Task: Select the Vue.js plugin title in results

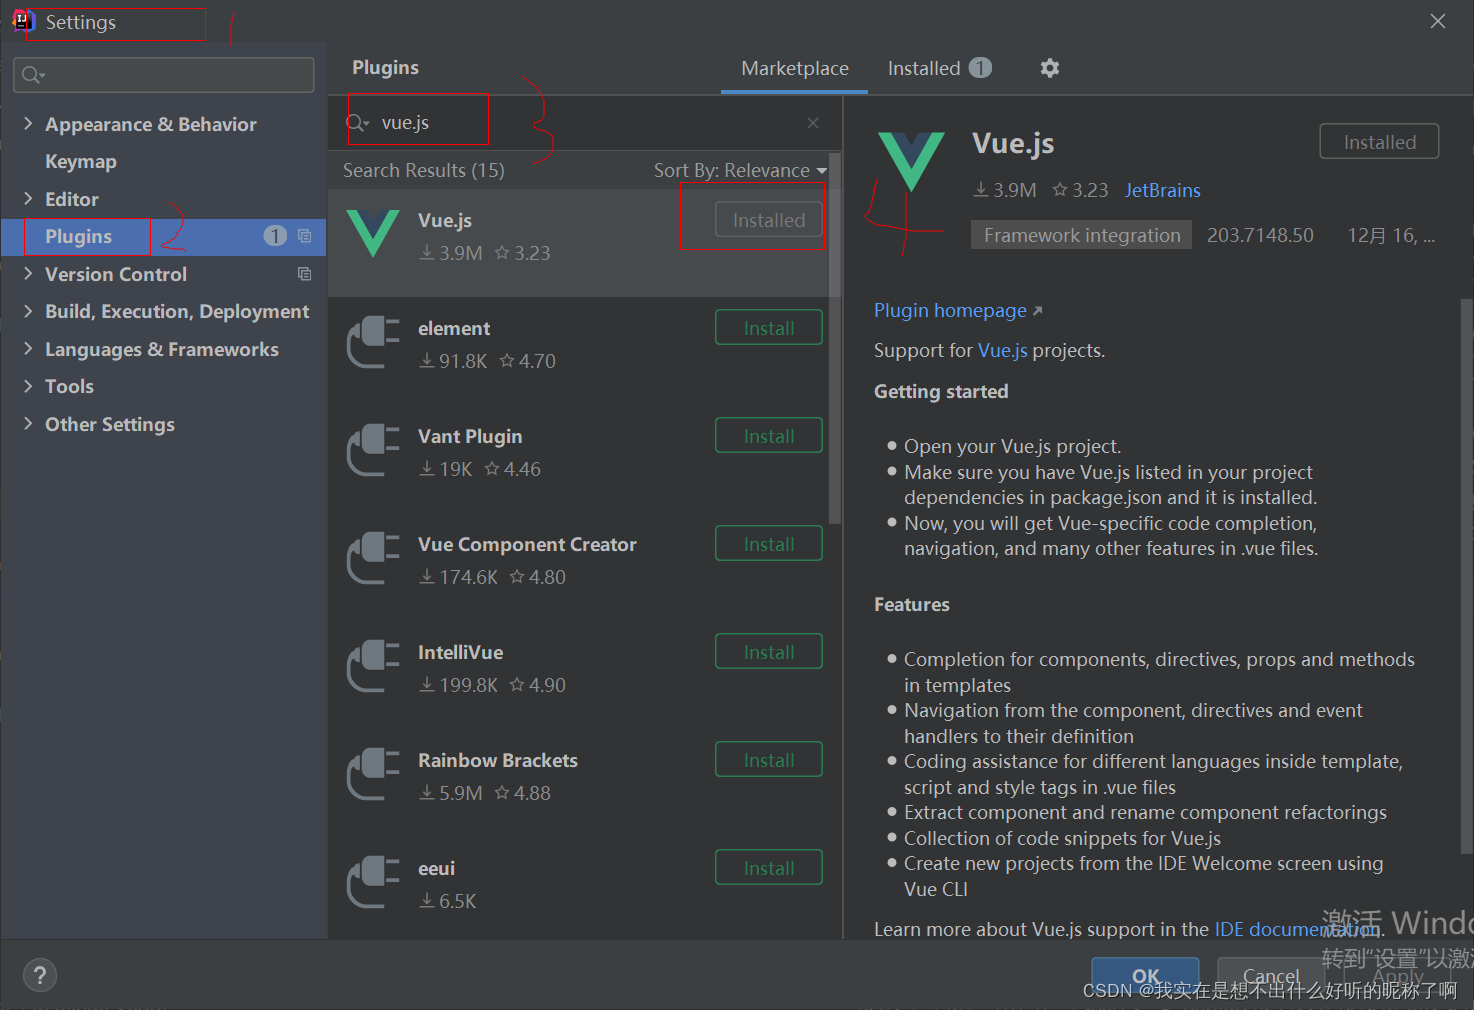Action: tap(445, 220)
